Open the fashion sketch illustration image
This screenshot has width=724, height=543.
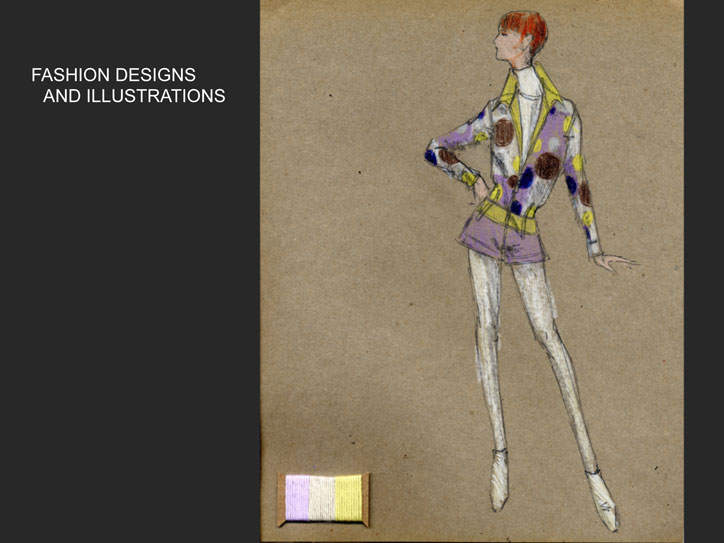[472, 272]
